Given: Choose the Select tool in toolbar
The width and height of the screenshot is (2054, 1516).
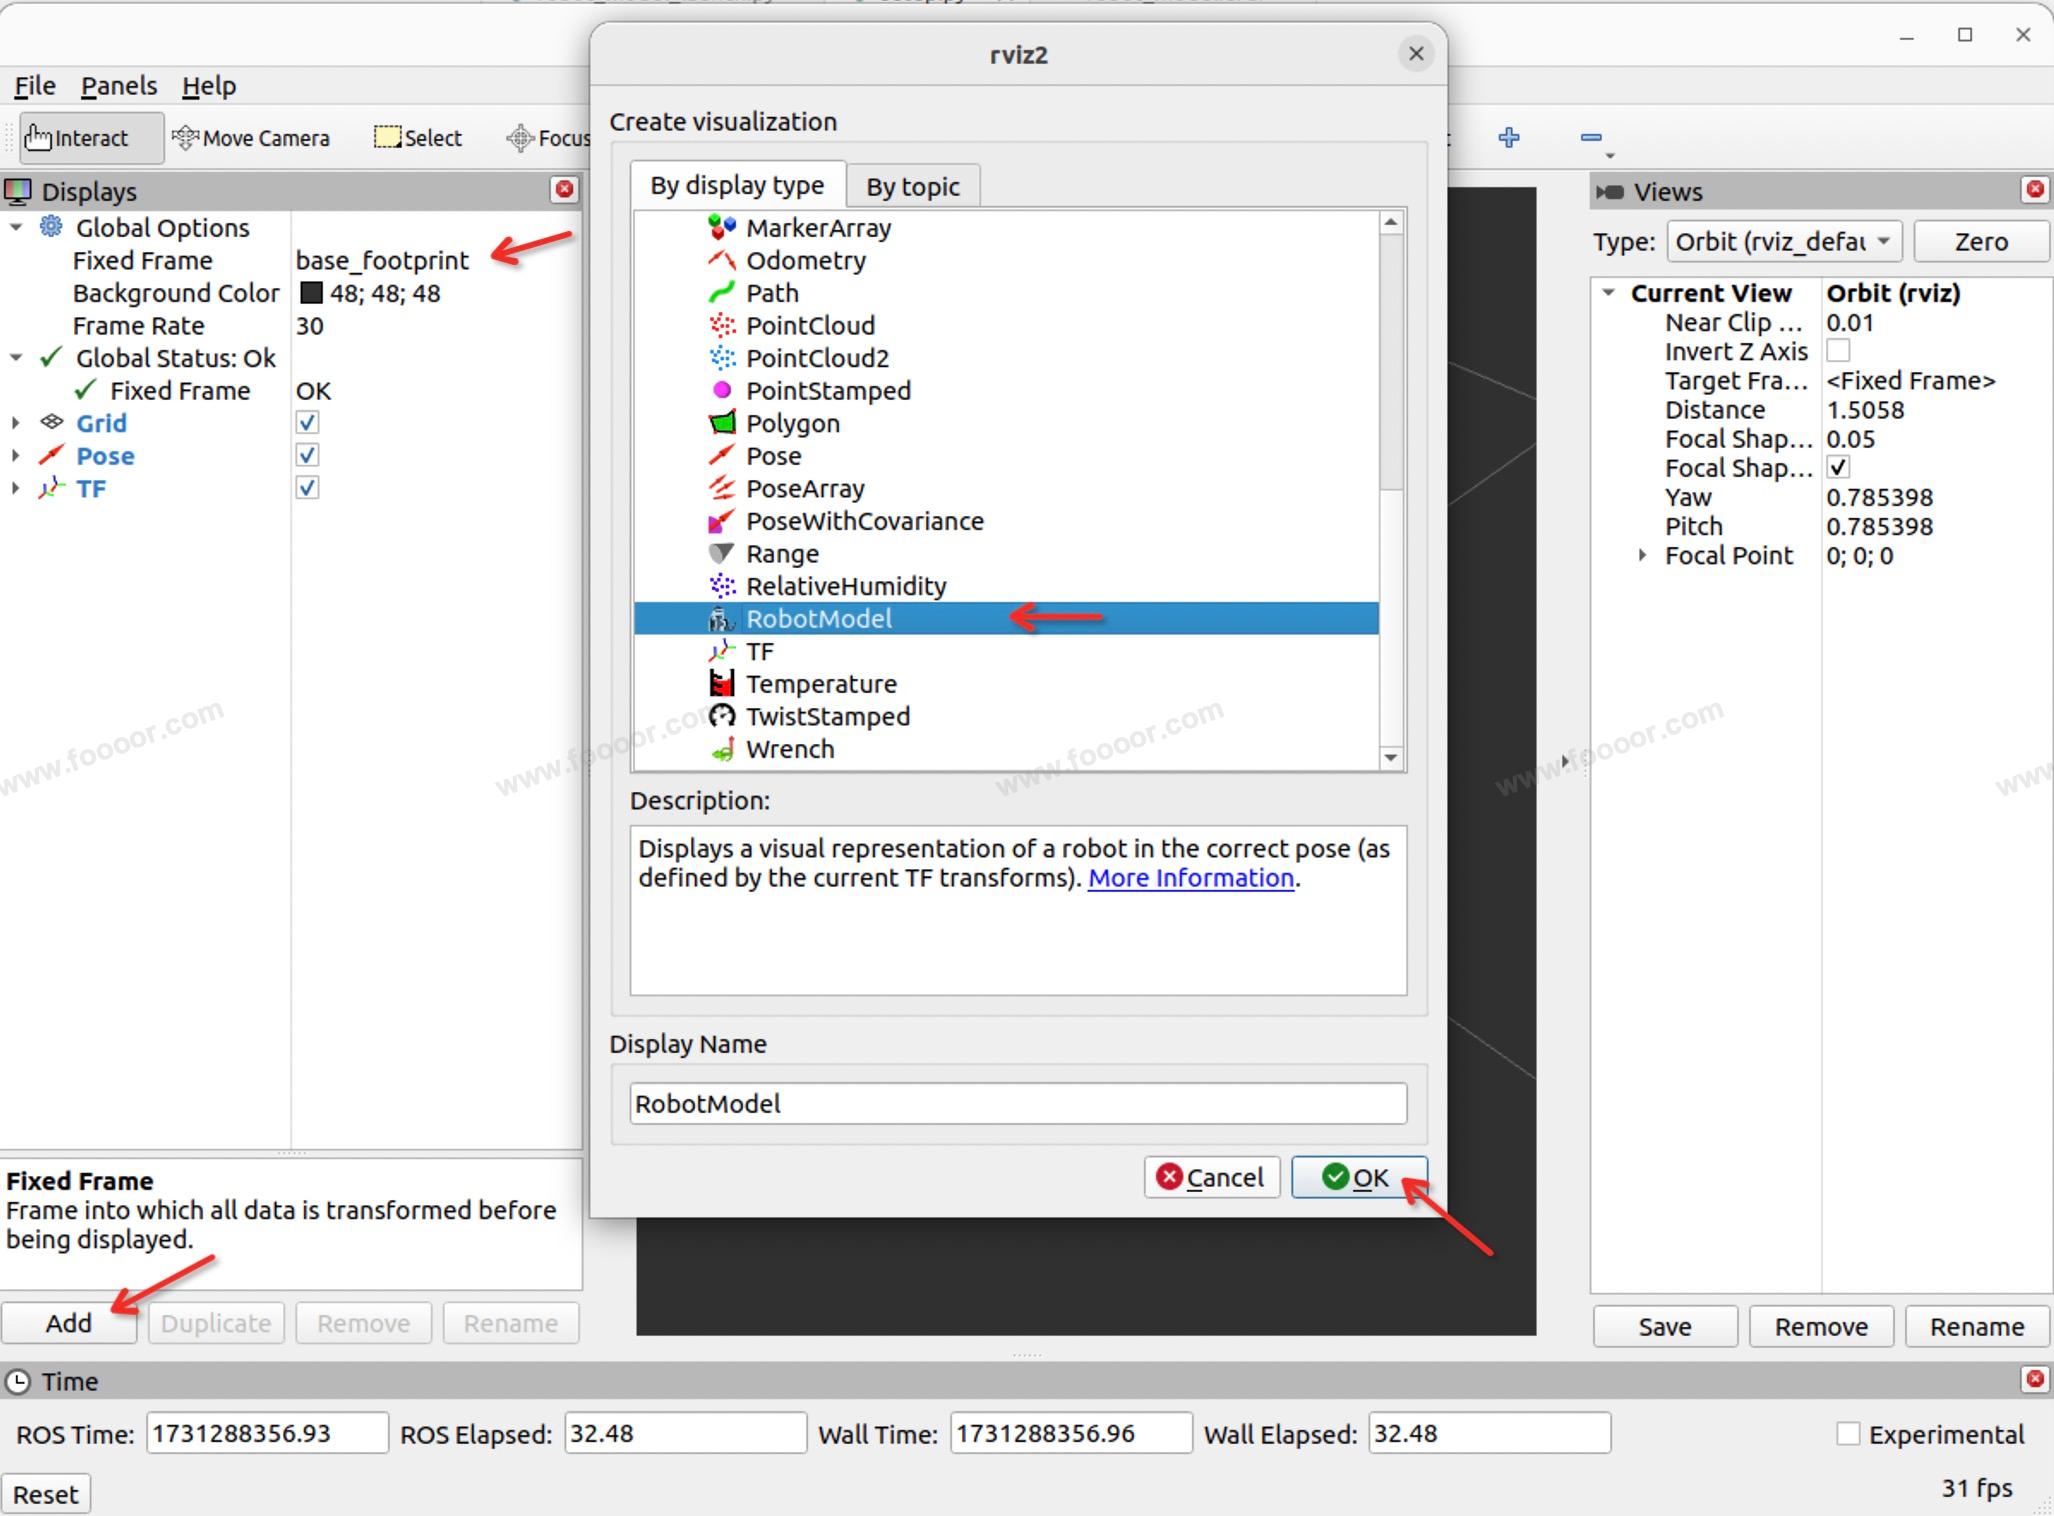Looking at the screenshot, I should [x=418, y=138].
